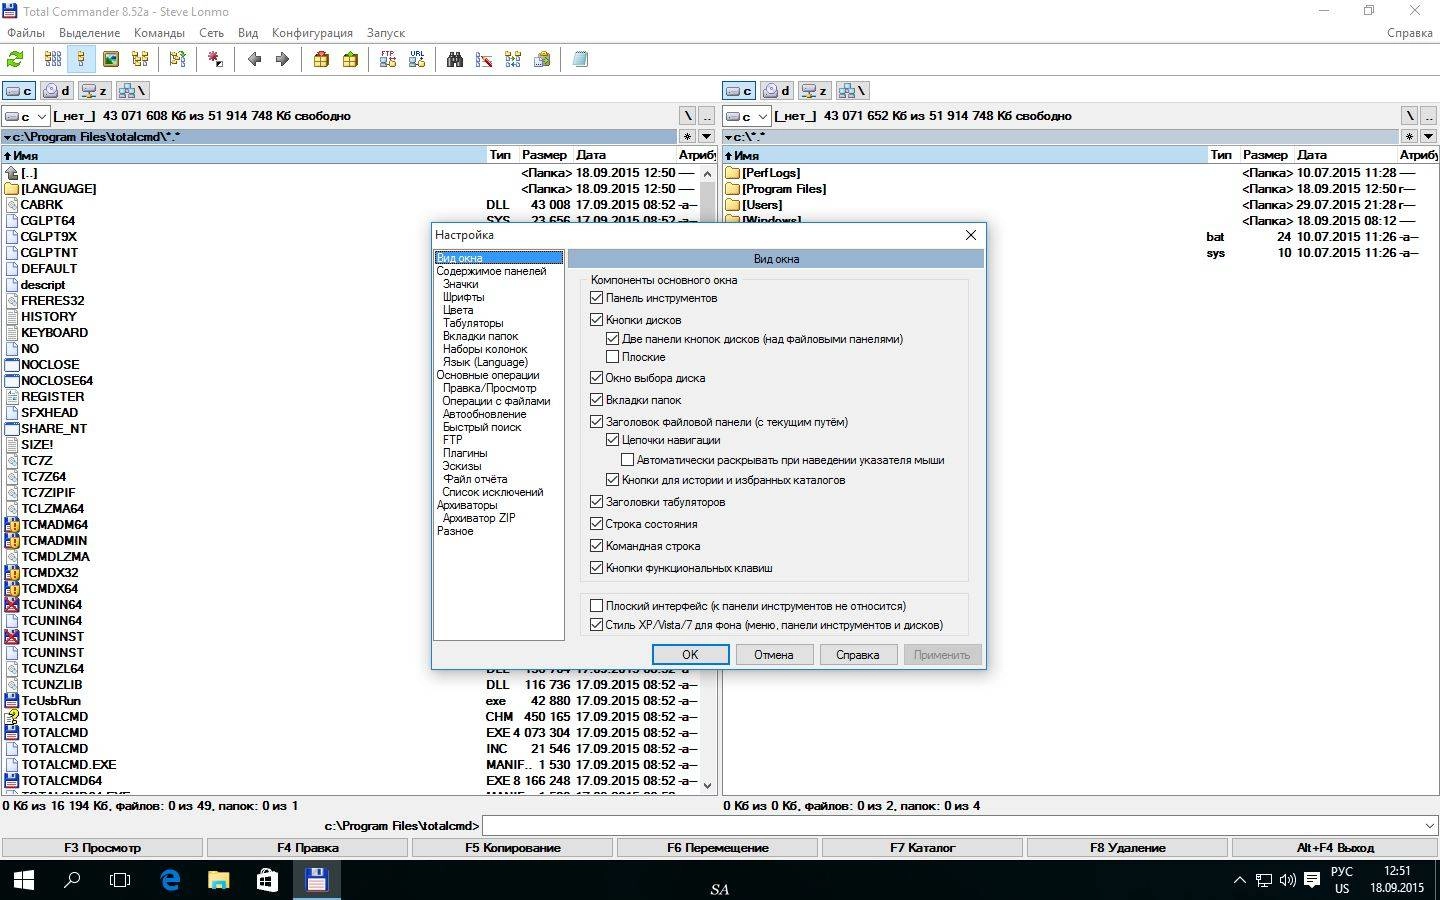Screen dimensions: 1440x900
Task: Select 'Цвета' in settings tree
Action: 458,310
